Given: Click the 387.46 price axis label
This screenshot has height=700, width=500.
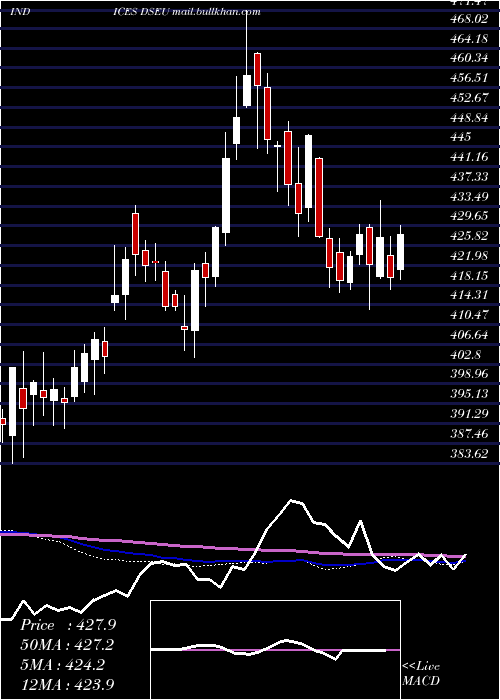Looking at the screenshot, I should coord(470,433).
